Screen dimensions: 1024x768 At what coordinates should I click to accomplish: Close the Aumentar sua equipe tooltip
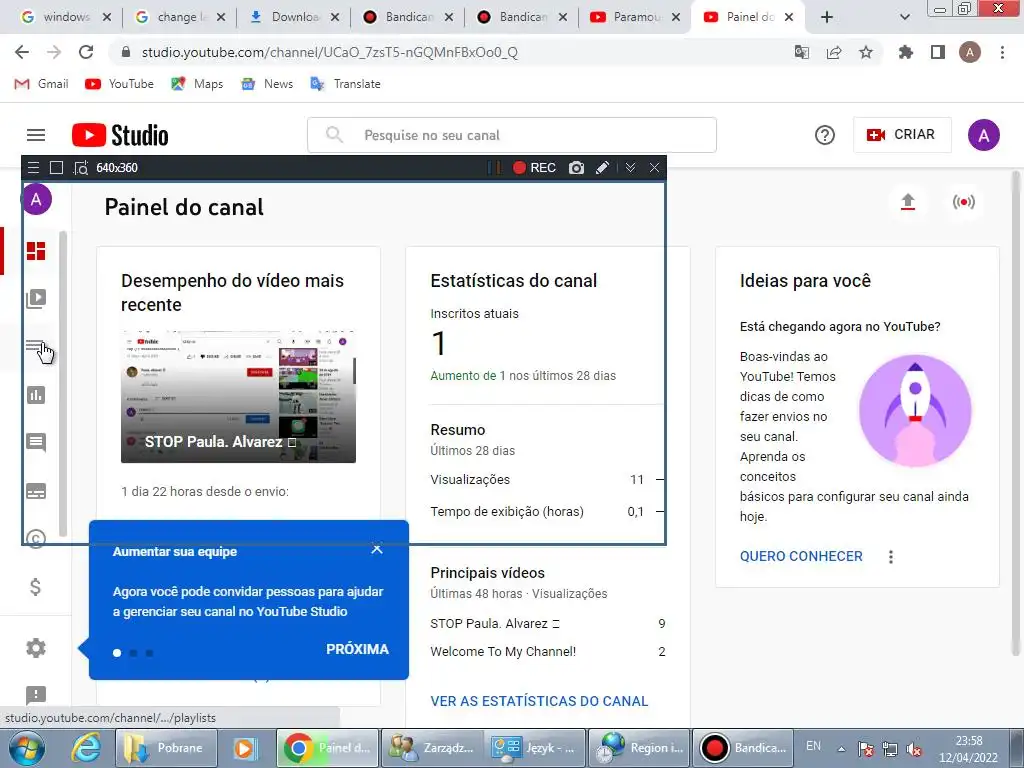377,549
